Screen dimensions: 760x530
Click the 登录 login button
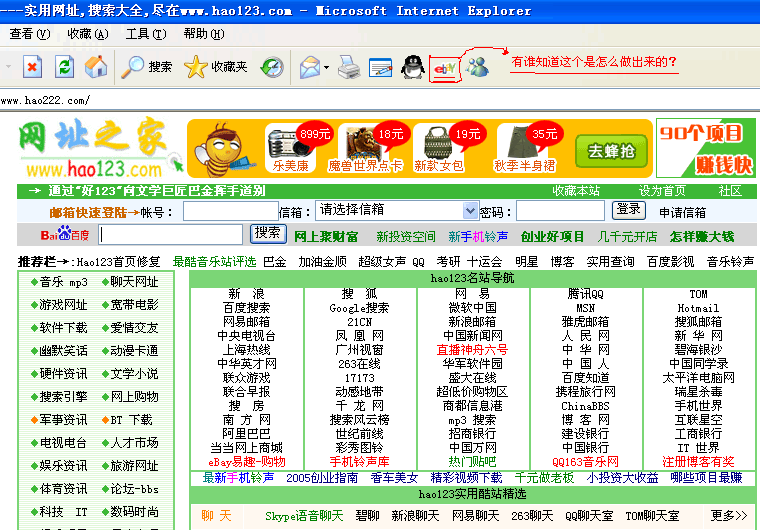tap(629, 210)
